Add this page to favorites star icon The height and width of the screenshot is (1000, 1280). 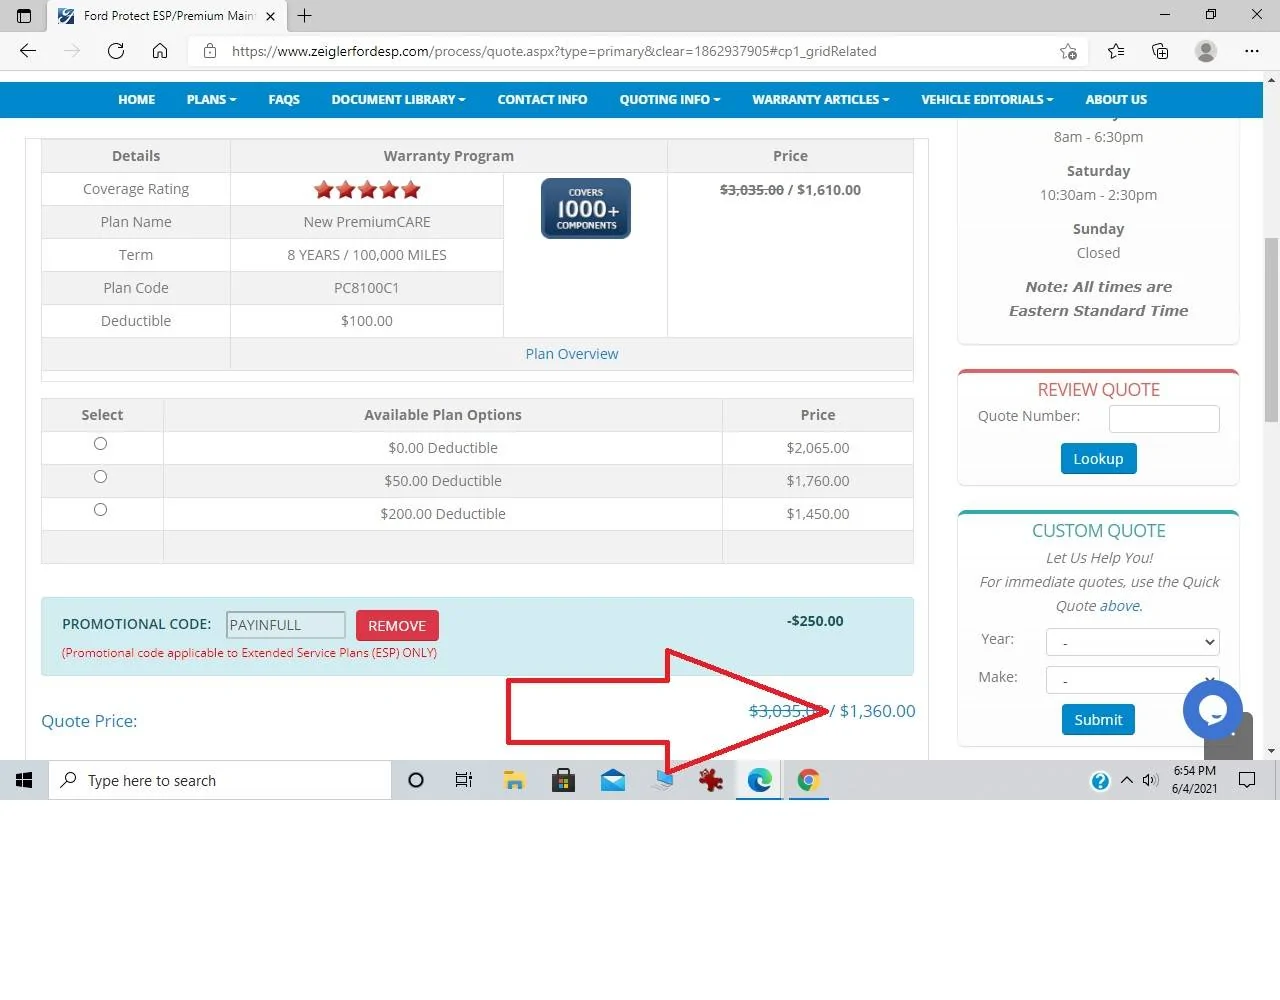coord(1068,51)
